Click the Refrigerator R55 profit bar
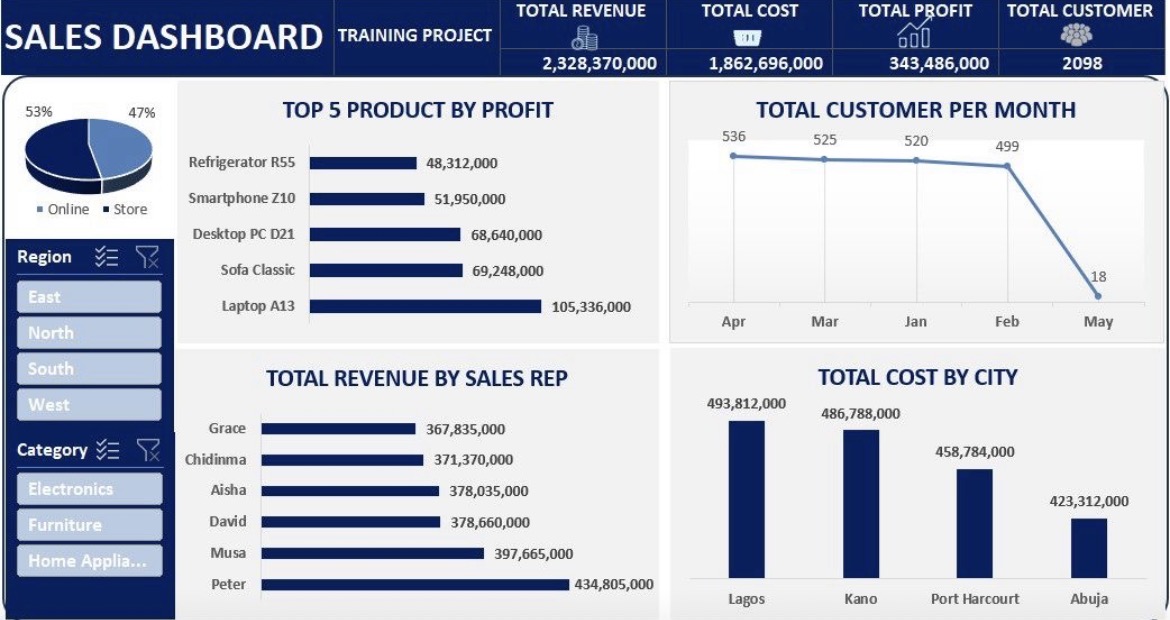This screenshot has width=1170, height=620. click(363, 163)
